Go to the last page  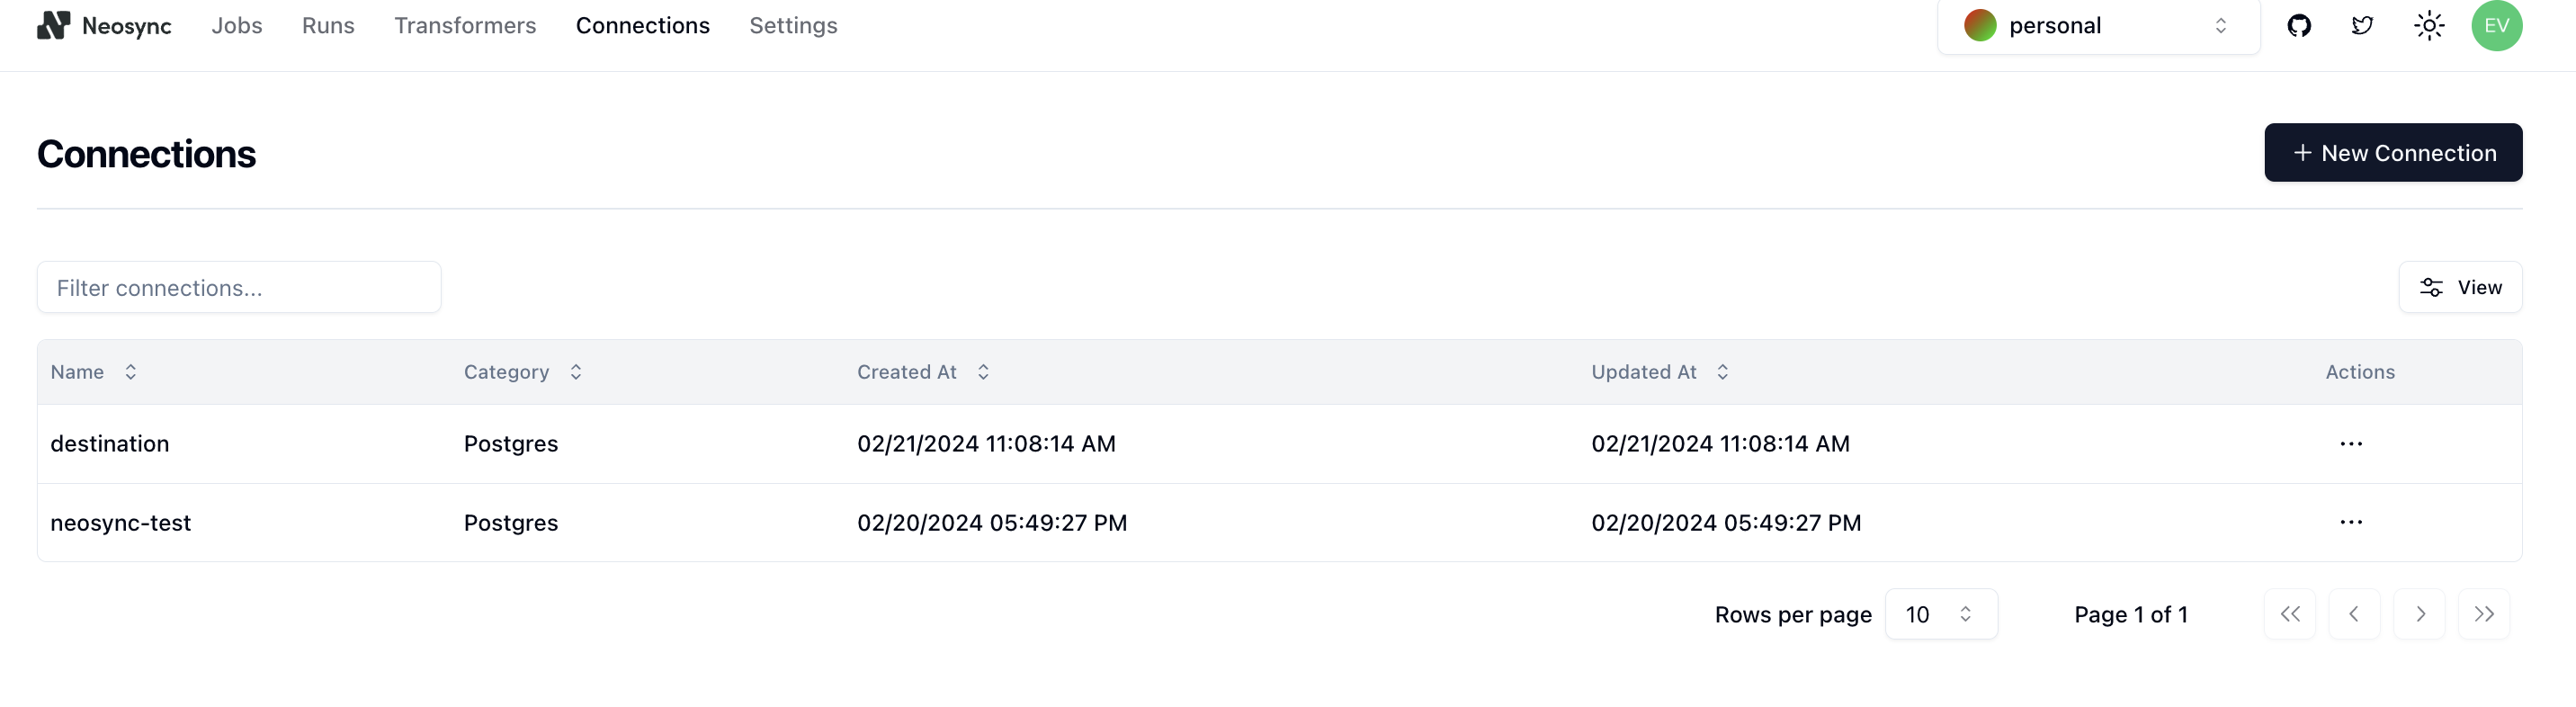pyautogui.click(x=2484, y=614)
